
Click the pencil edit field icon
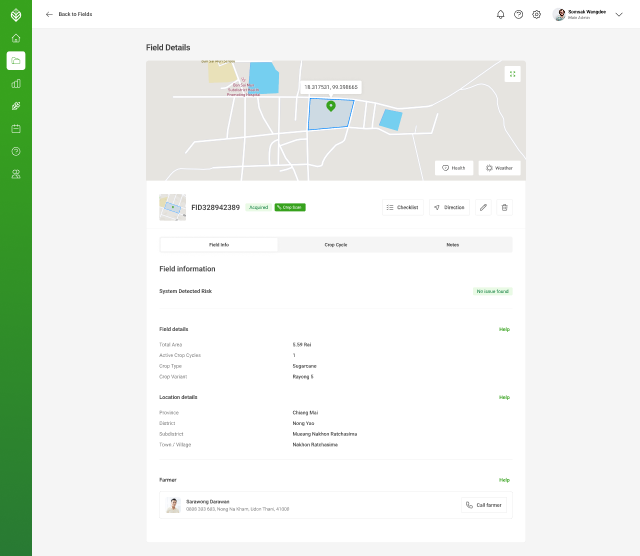tap(483, 207)
